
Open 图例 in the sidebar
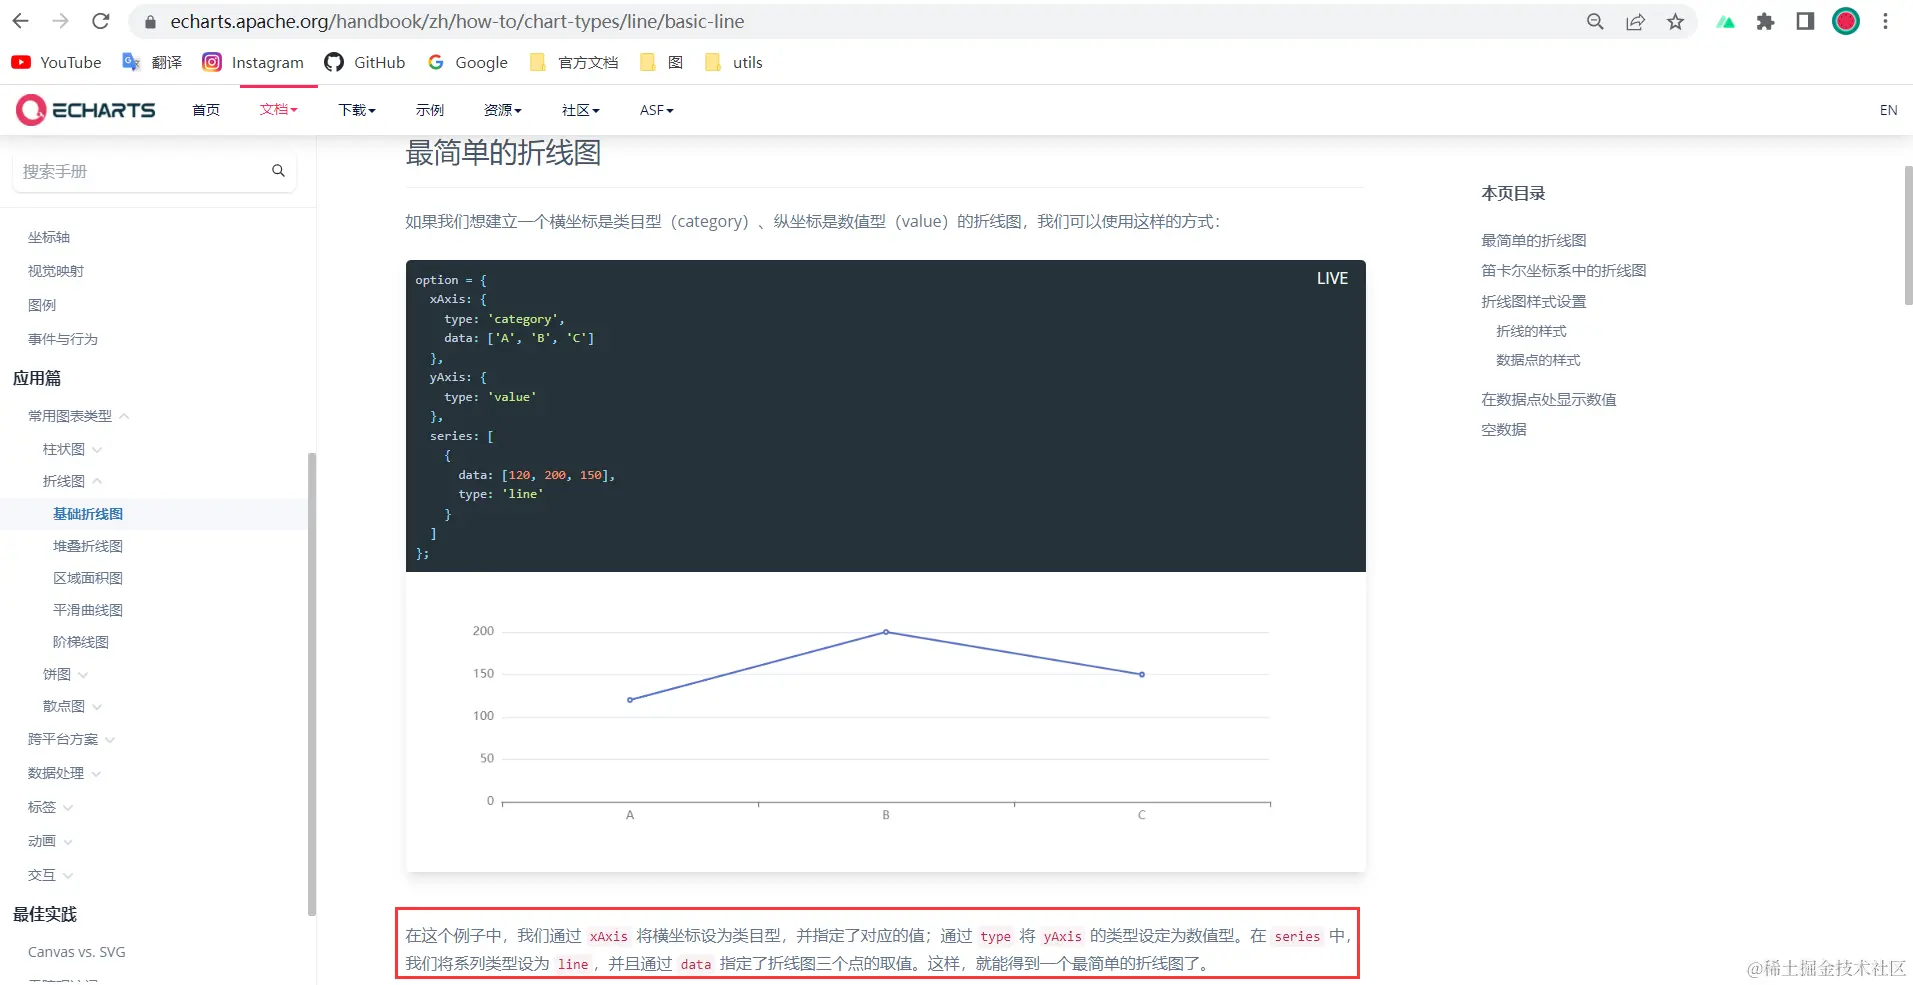42,305
